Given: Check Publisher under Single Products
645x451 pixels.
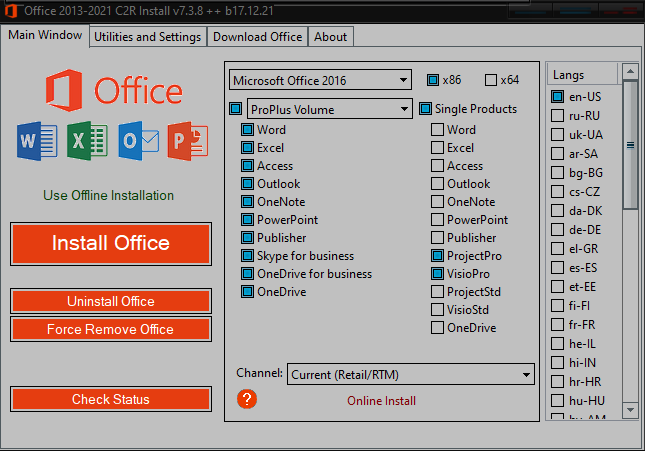Looking at the screenshot, I should click(x=437, y=238).
